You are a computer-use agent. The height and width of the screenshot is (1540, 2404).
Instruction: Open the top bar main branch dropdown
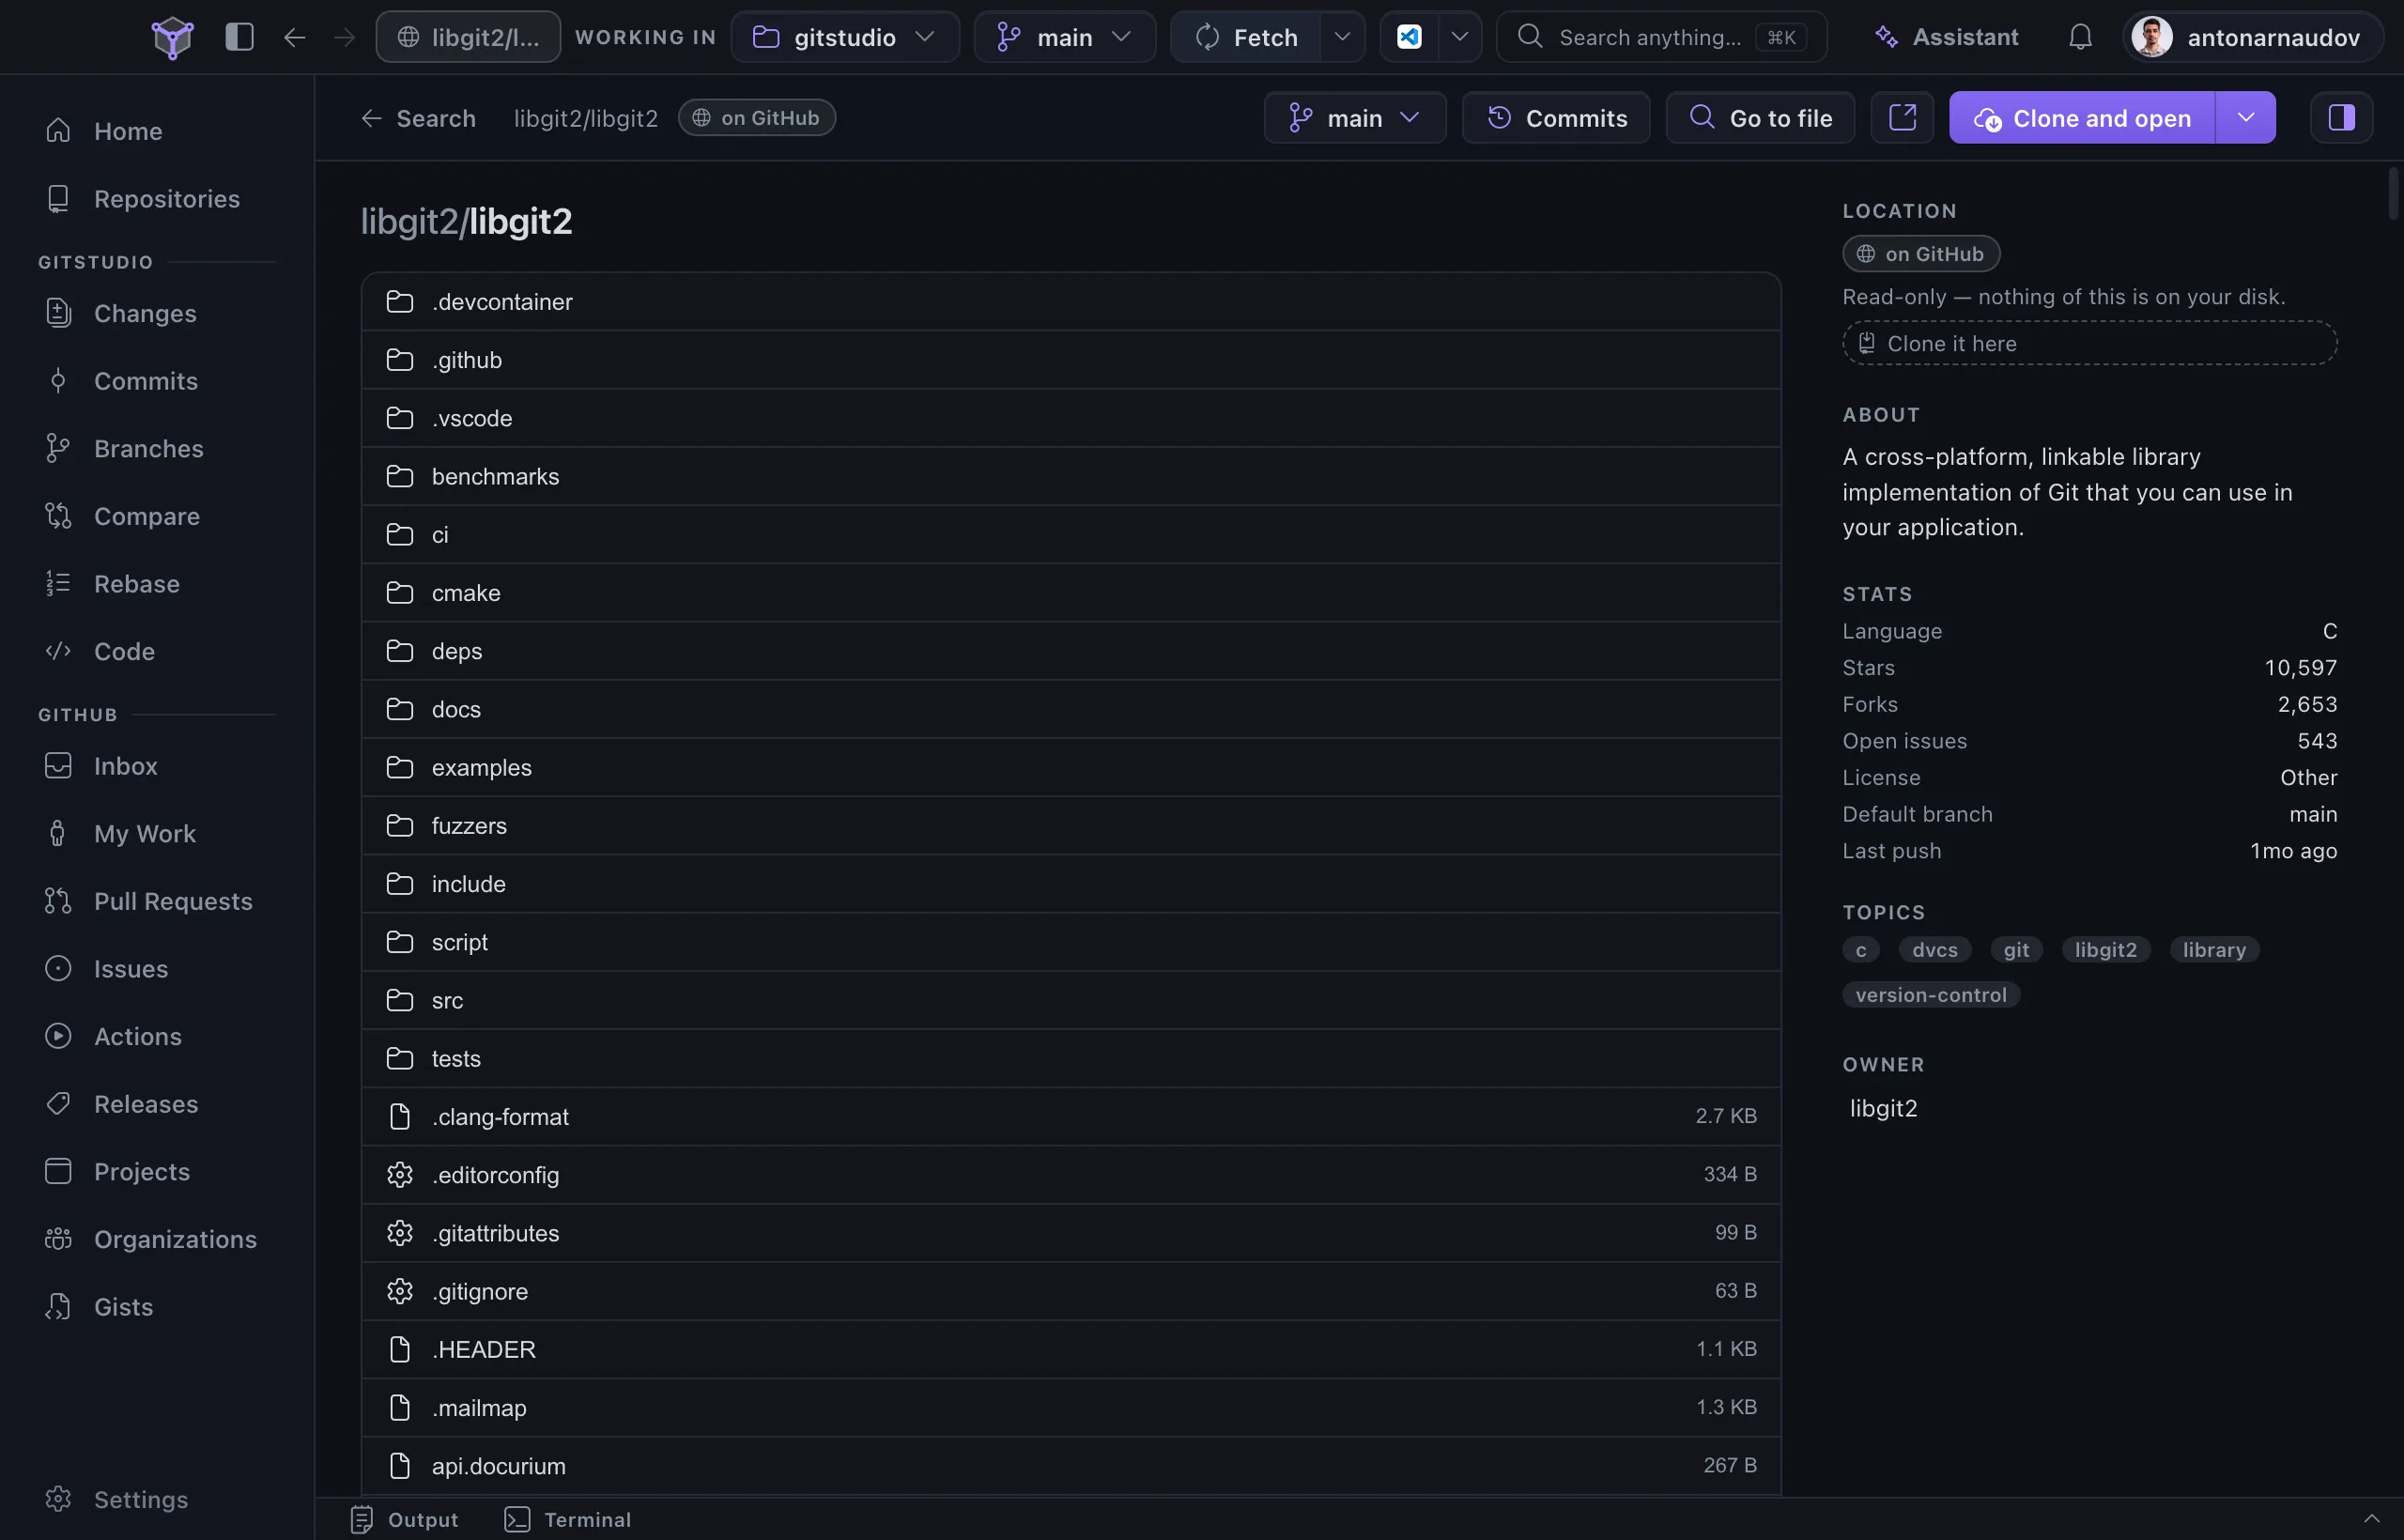coord(1065,37)
